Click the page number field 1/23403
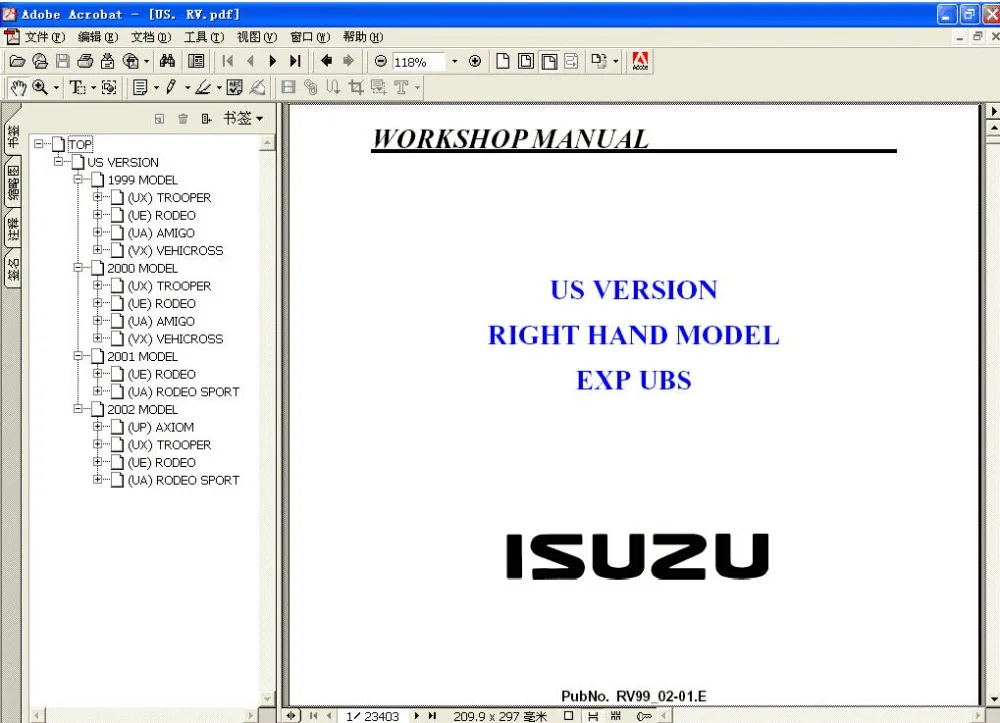 coord(372,717)
